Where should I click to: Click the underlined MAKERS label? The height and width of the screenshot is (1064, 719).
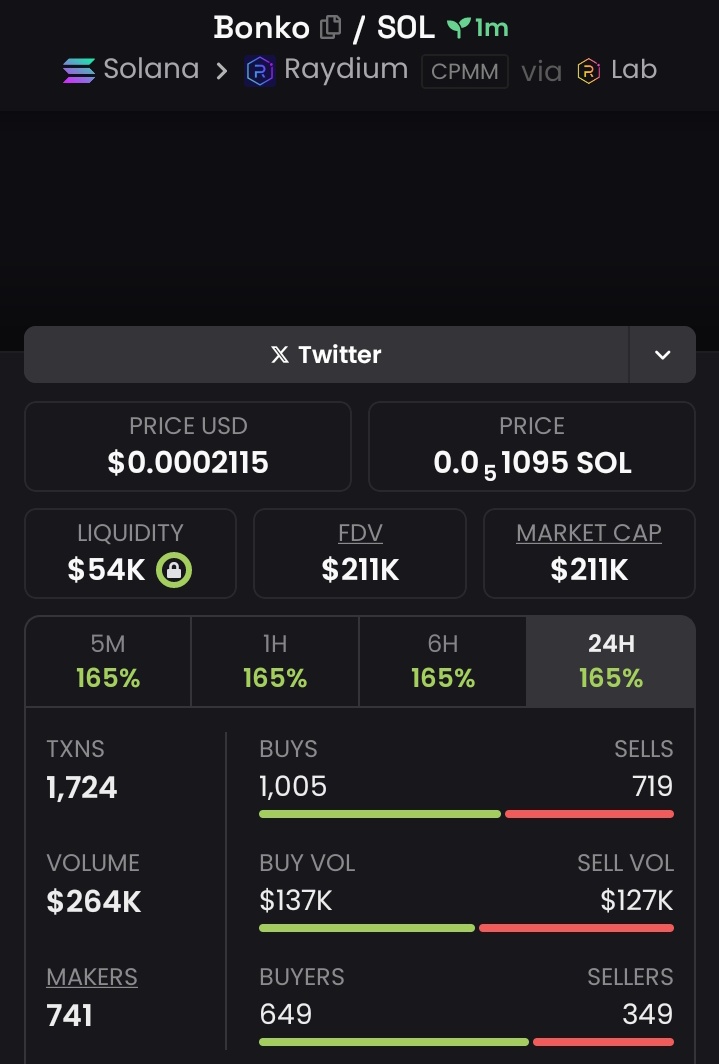coord(92,976)
